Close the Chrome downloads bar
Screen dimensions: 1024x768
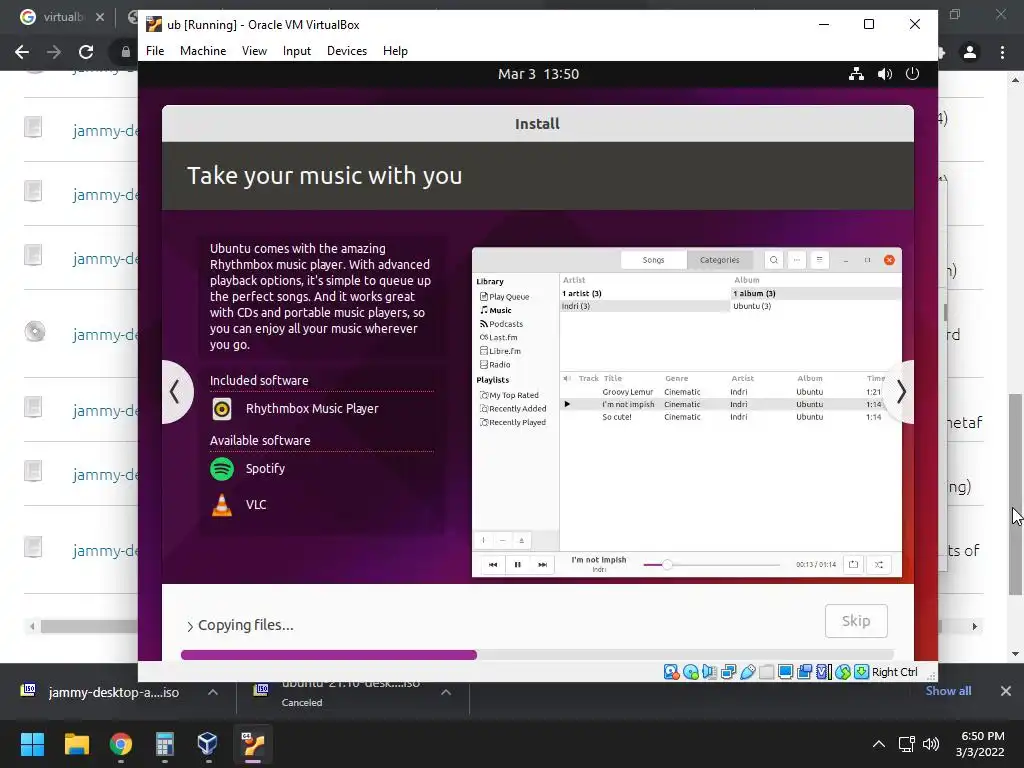pyautogui.click(x=1006, y=691)
